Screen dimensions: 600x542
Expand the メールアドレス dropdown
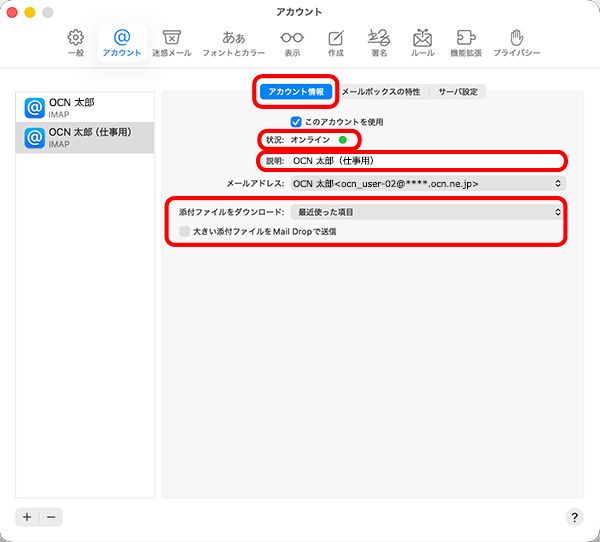click(427, 184)
